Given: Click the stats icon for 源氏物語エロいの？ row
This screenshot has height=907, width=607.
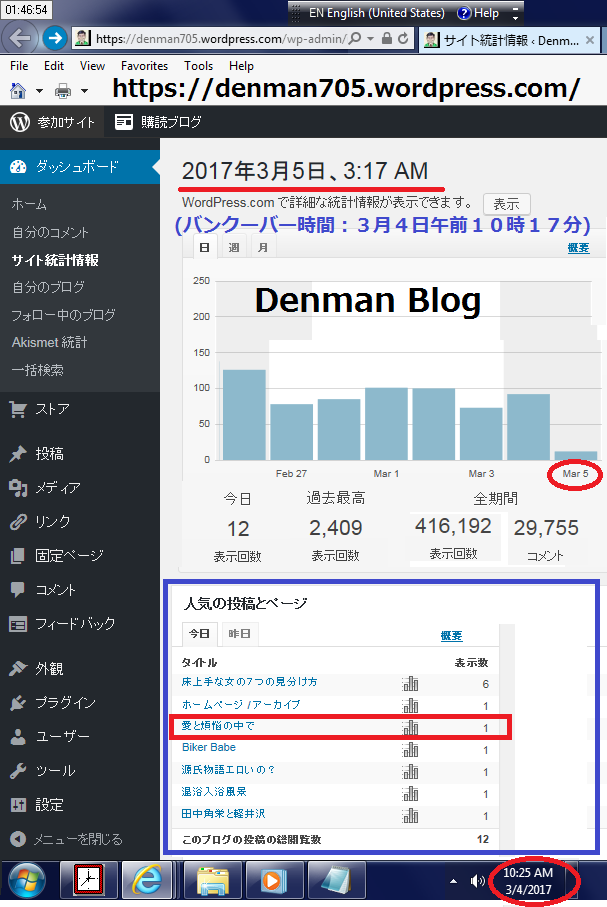Looking at the screenshot, I should tap(410, 772).
